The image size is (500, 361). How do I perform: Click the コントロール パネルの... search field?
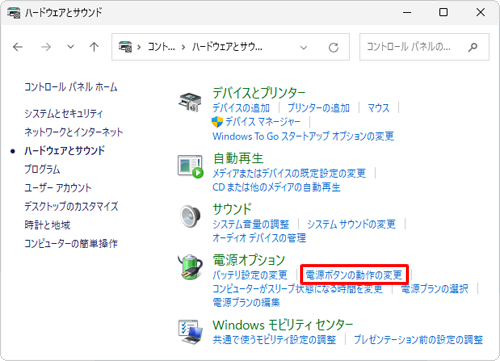coord(424,47)
